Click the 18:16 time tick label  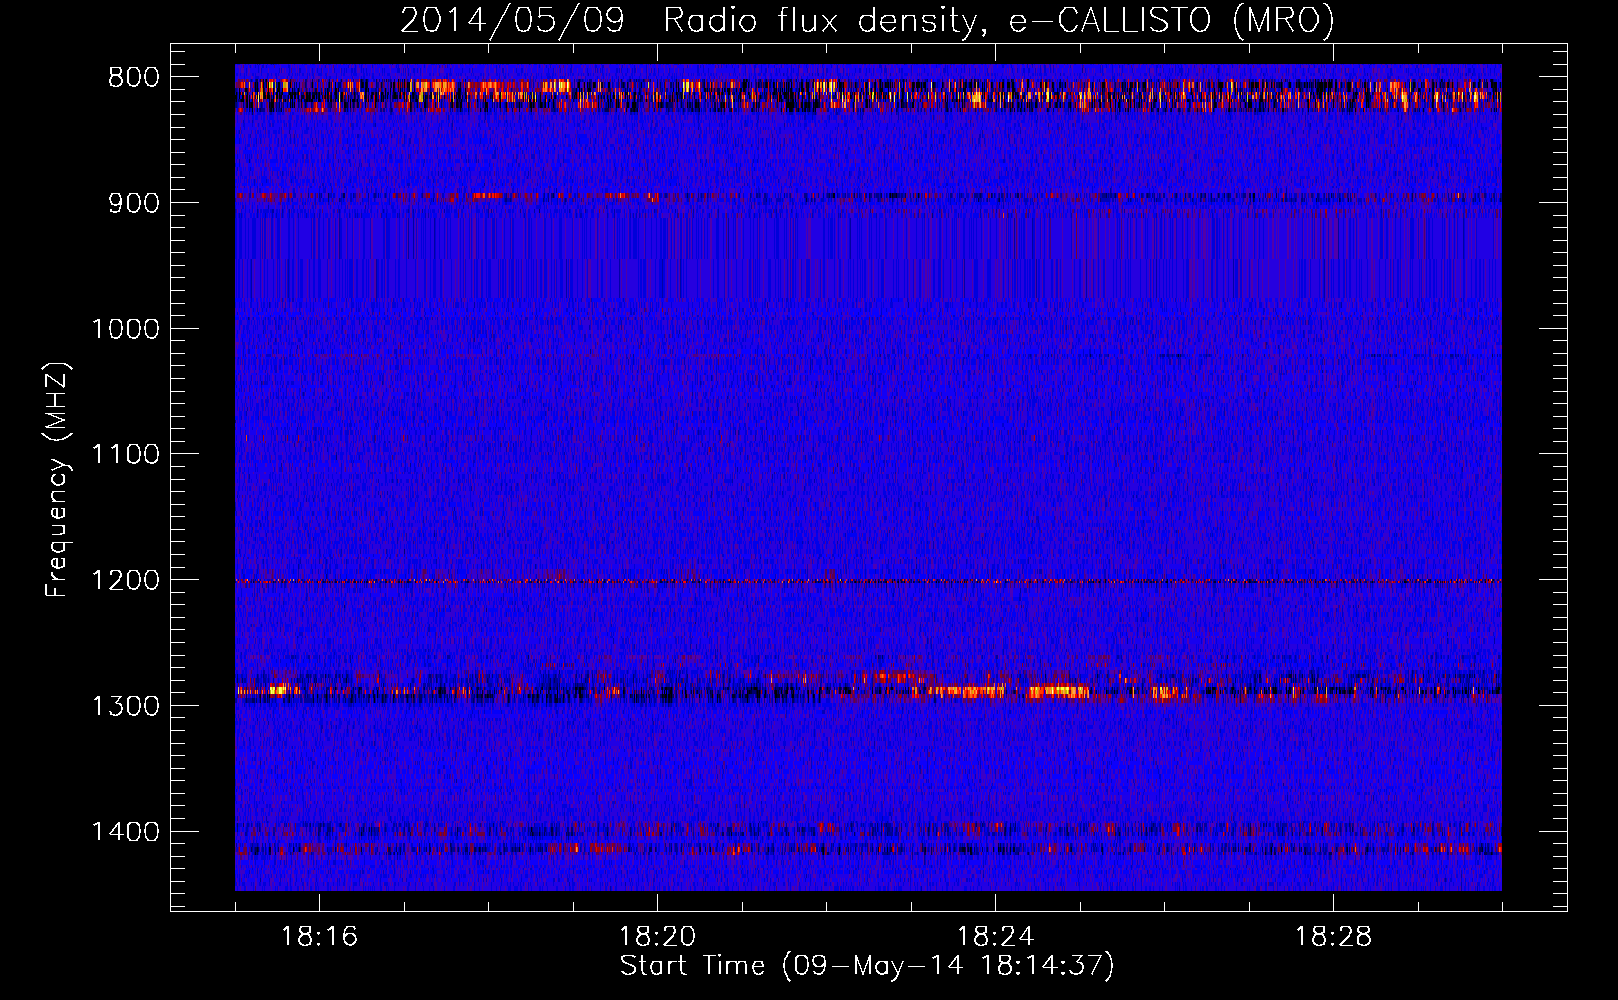(319, 937)
